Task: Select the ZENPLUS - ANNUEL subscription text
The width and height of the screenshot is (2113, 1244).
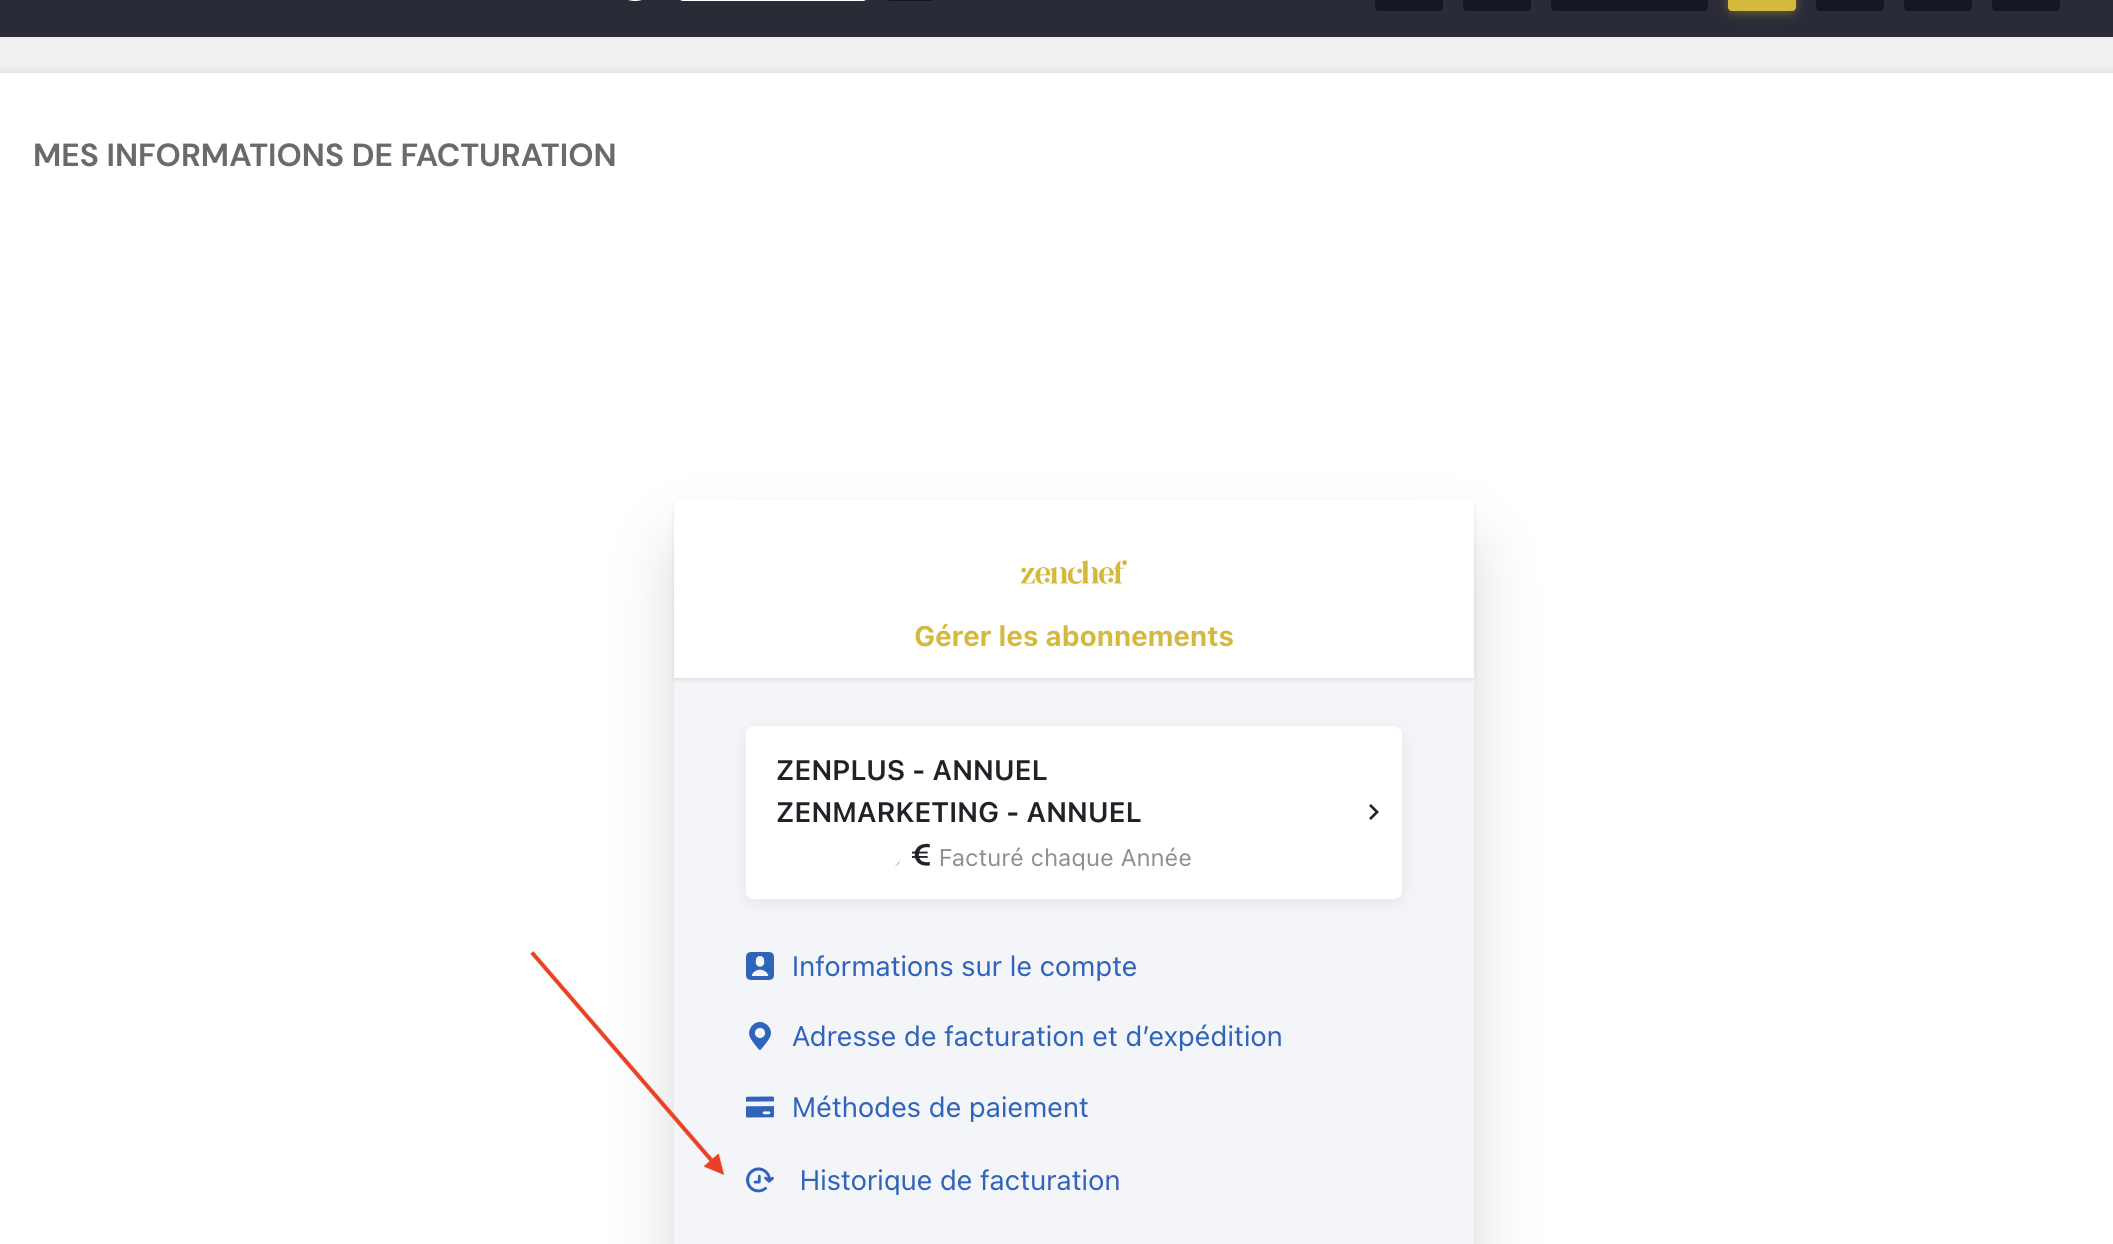Action: tap(912, 770)
